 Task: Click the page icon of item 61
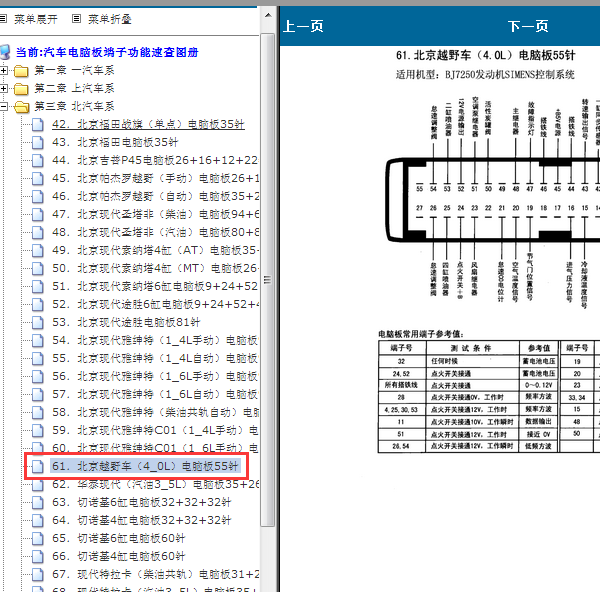coord(38,466)
